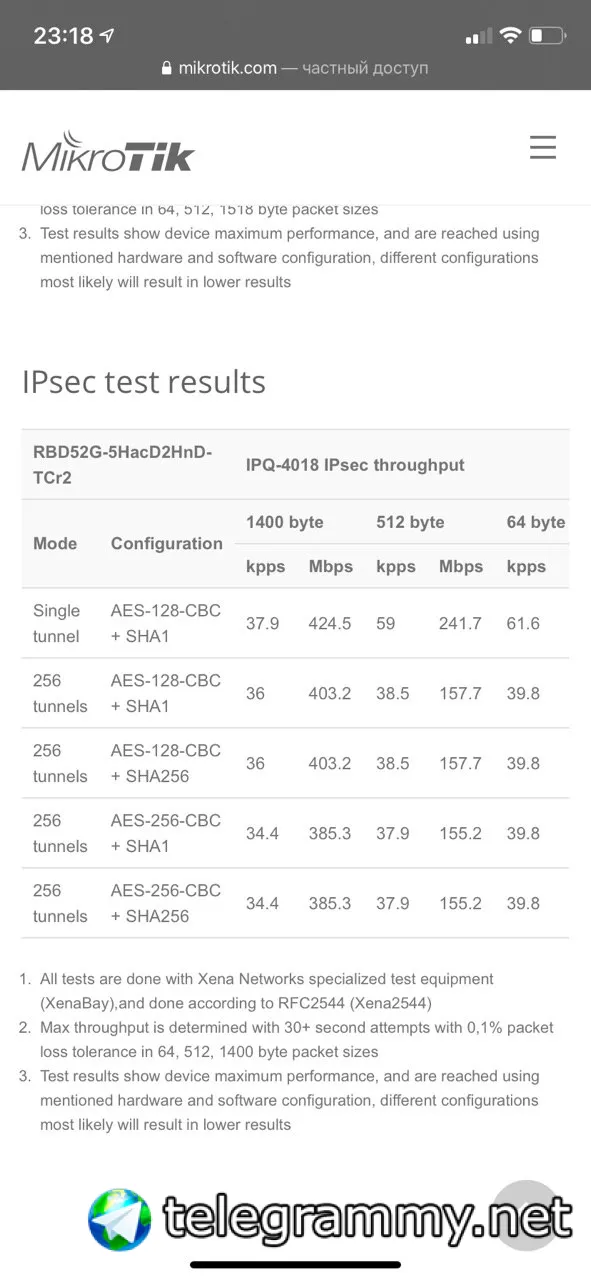Tap the AES-256-CBC + SHA256 configuration cell
Screen dimensions: 591x1280
pos(166,903)
